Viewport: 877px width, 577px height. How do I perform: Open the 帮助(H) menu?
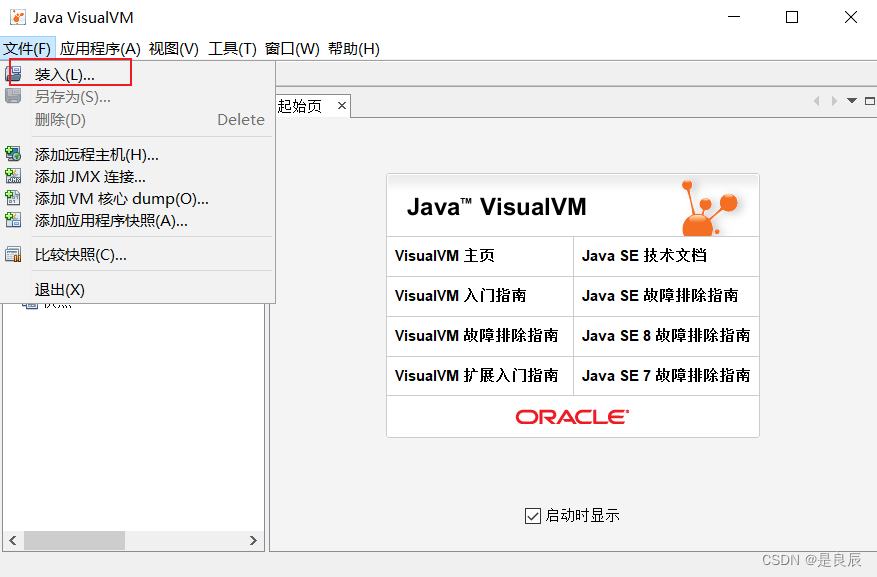(354, 49)
